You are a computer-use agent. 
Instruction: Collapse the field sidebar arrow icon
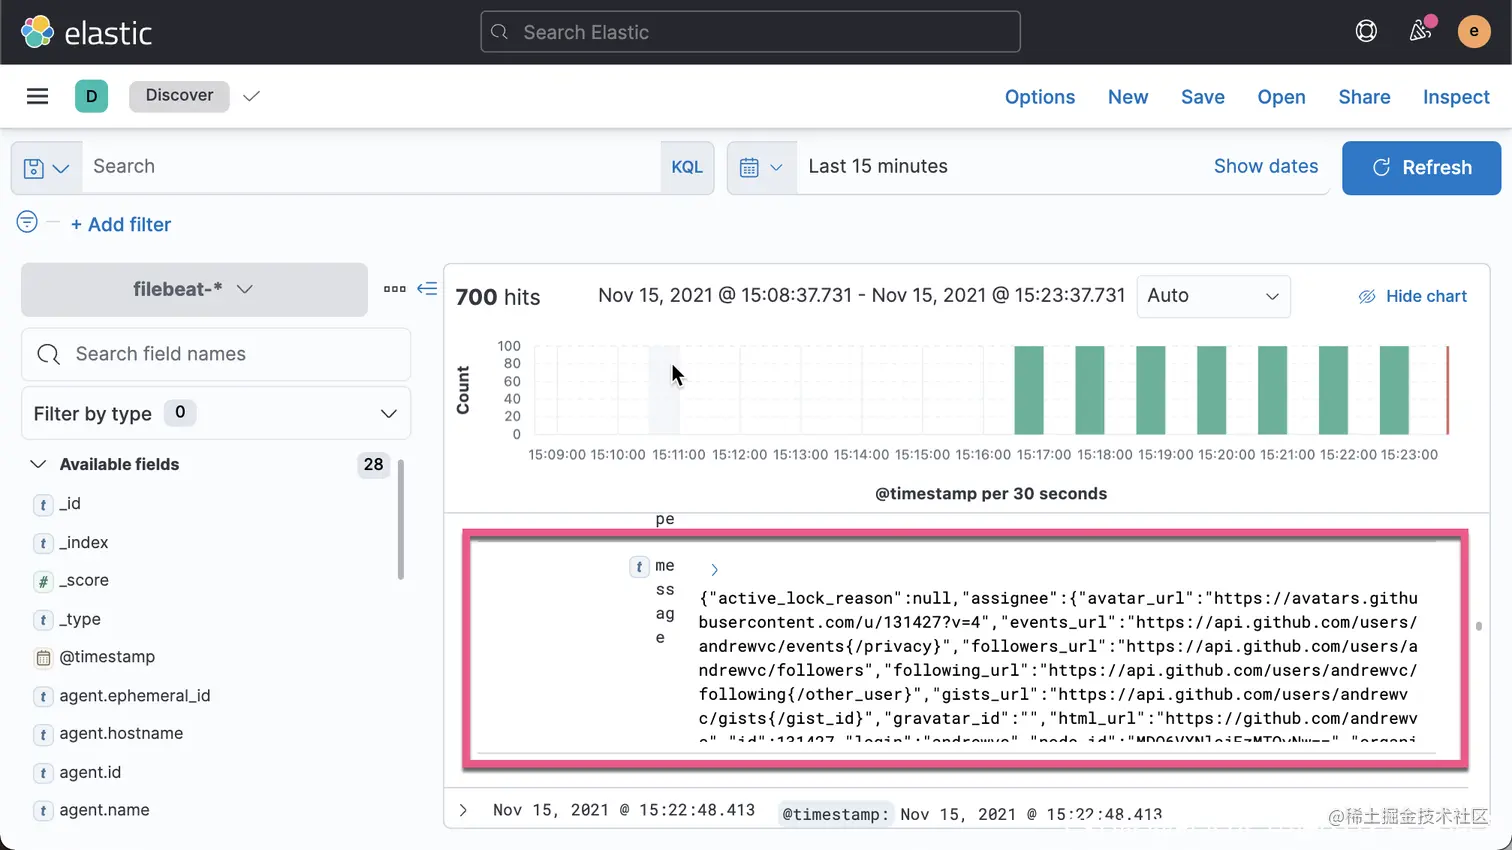427,289
